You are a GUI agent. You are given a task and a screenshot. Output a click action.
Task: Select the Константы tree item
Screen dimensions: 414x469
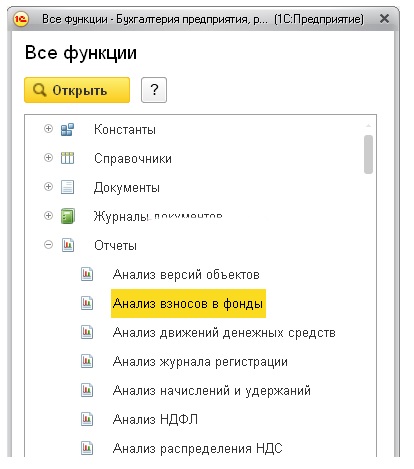point(125,129)
